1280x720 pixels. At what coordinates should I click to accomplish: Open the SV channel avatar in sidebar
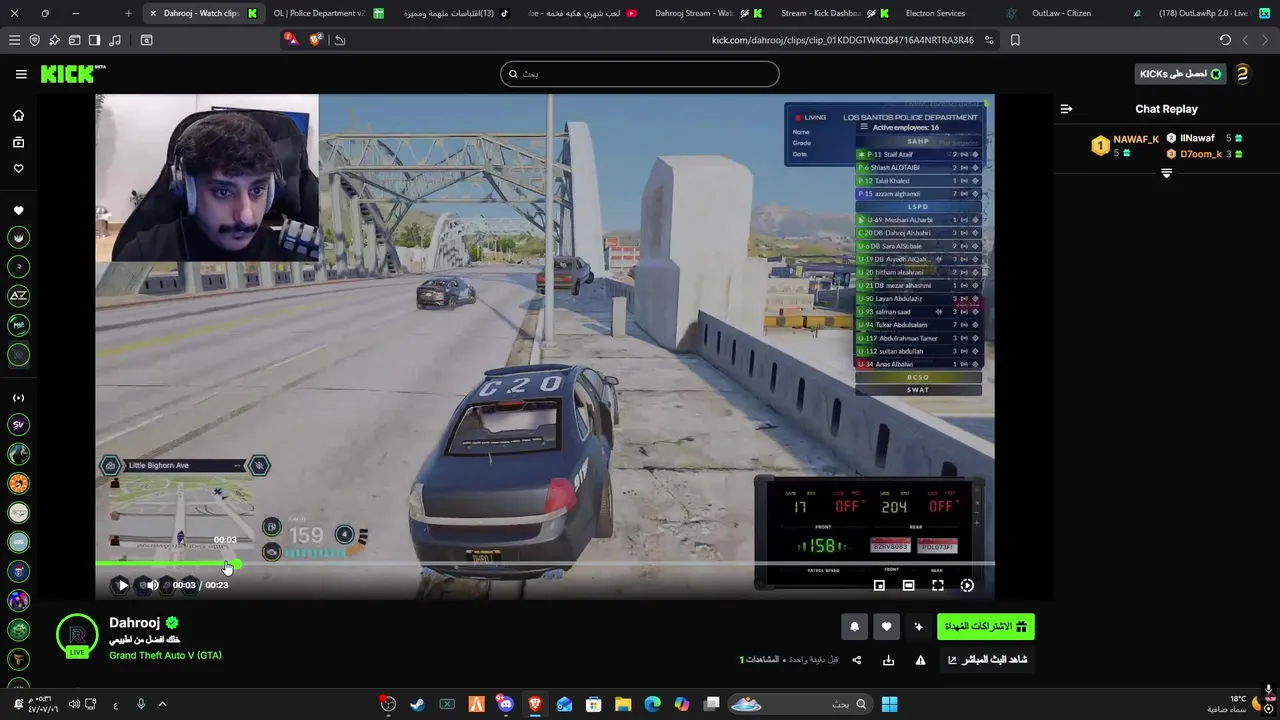tap(18, 425)
